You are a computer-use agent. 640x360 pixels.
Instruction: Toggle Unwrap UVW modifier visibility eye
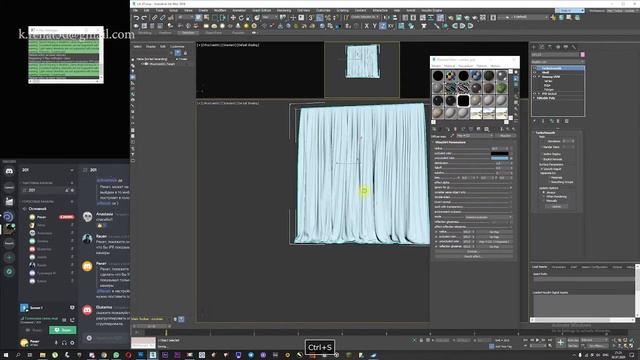click(535, 77)
